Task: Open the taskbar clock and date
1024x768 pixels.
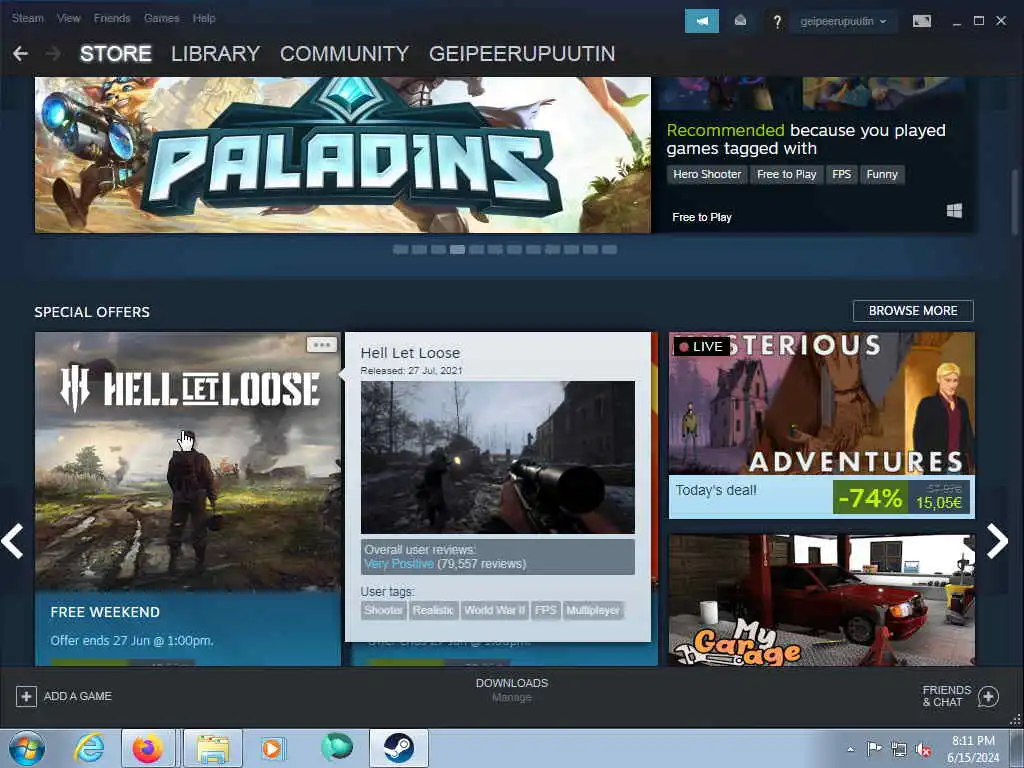Action: point(973,749)
